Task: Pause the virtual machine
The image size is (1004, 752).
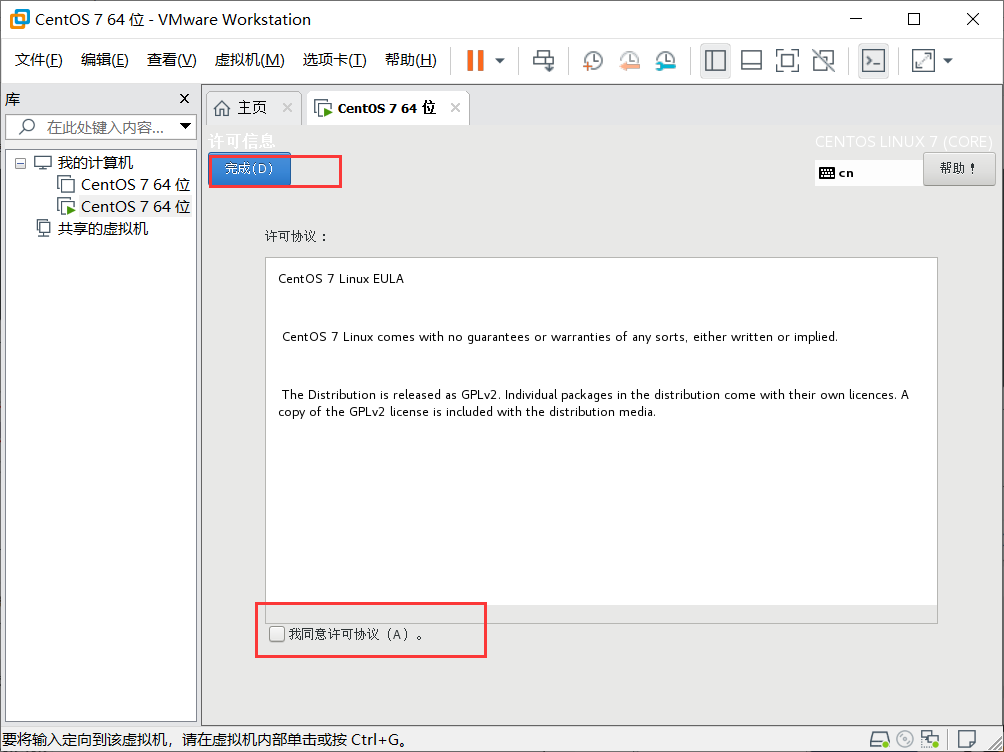Action: [475, 61]
